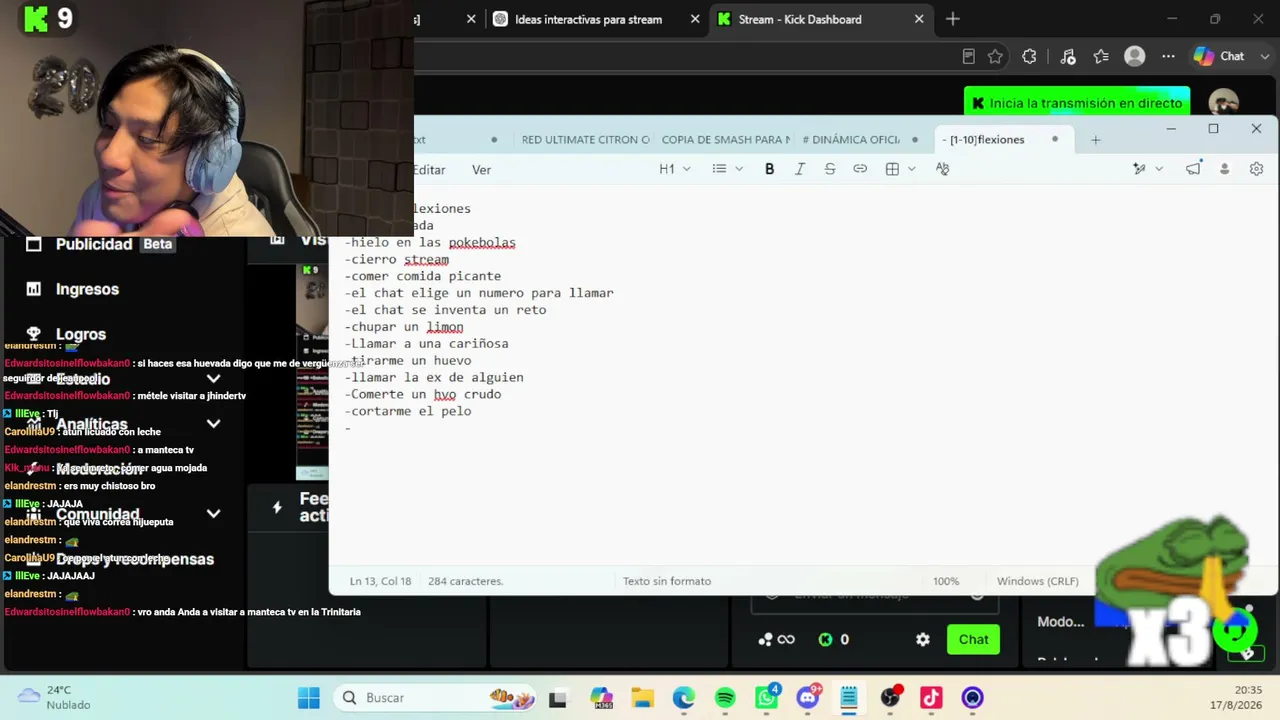Image resolution: width=1280 pixels, height=720 pixels.
Task: Open zoom level 100% in status bar
Action: pos(946,581)
